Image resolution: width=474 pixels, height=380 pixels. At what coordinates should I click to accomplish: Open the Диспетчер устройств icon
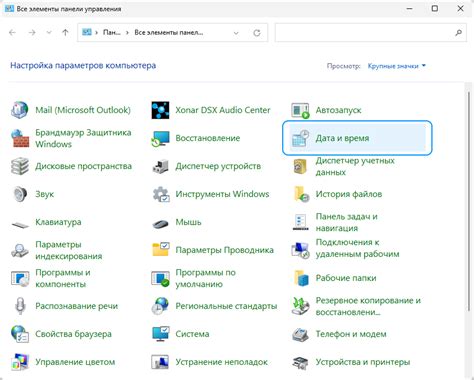click(x=160, y=166)
